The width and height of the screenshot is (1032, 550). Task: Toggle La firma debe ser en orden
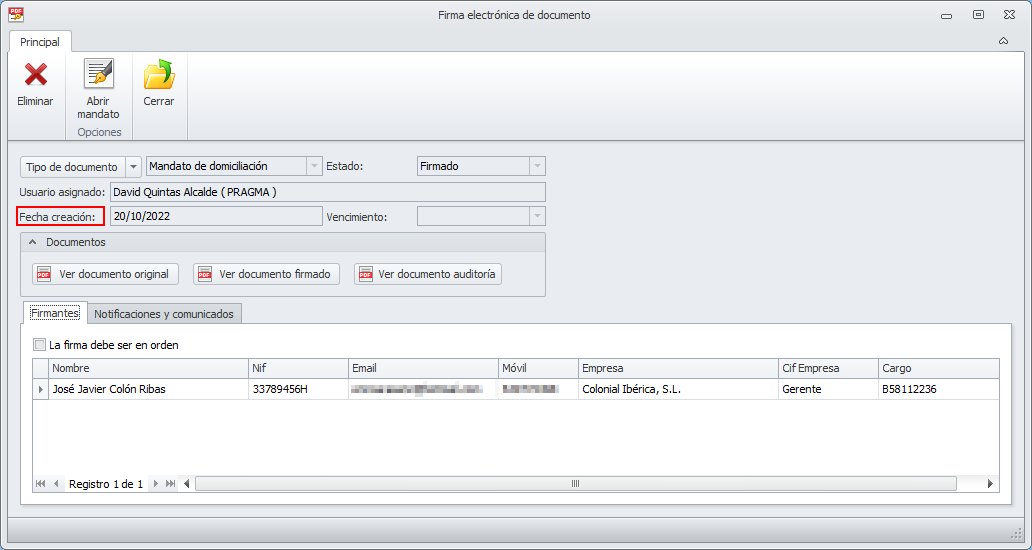[40, 345]
